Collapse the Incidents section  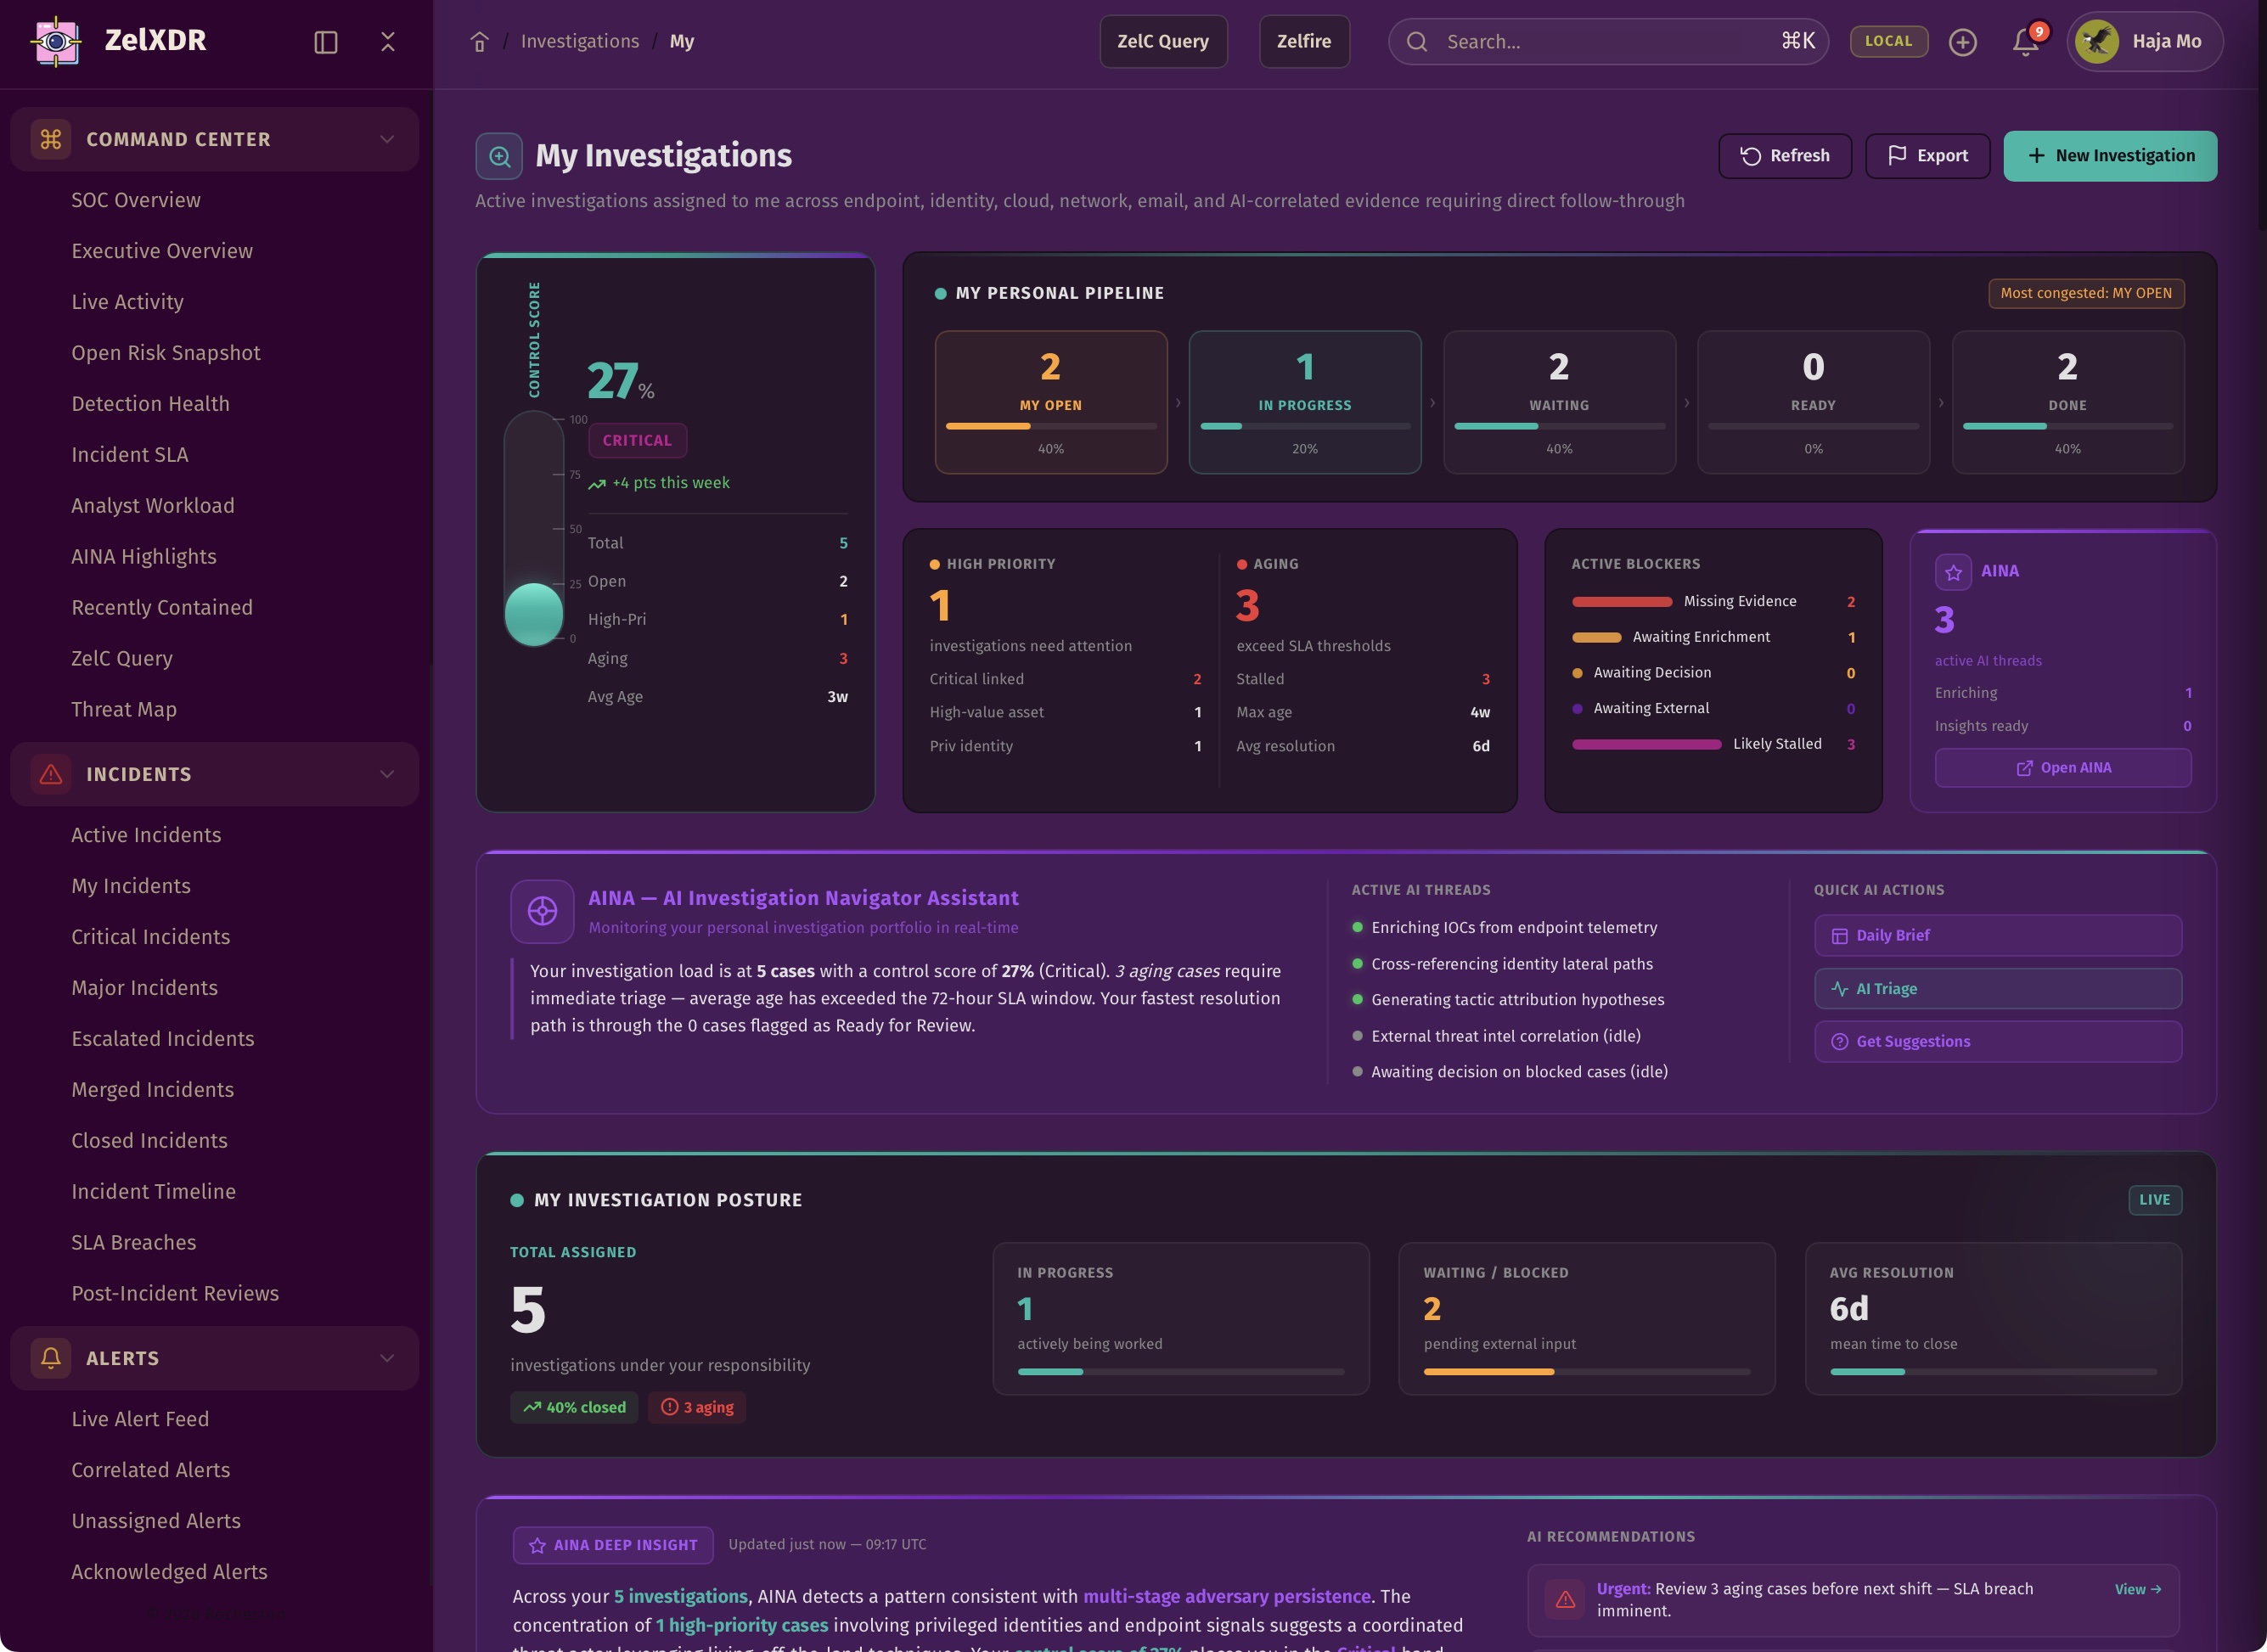pos(387,774)
